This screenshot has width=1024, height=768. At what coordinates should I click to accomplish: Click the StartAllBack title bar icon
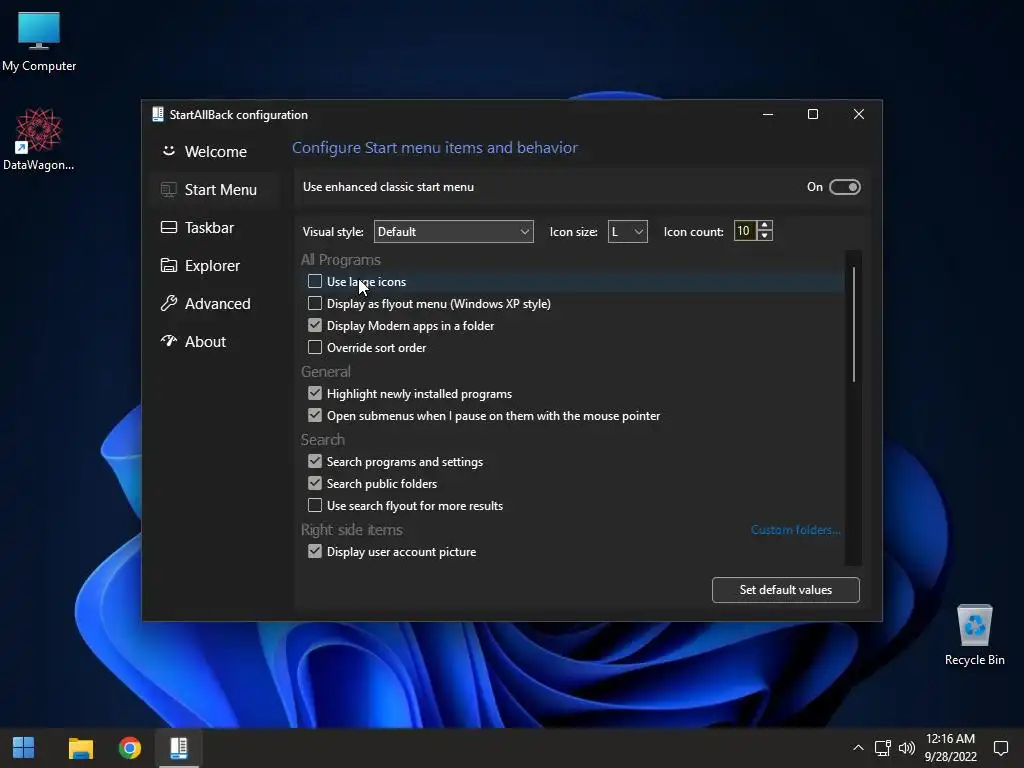[157, 114]
